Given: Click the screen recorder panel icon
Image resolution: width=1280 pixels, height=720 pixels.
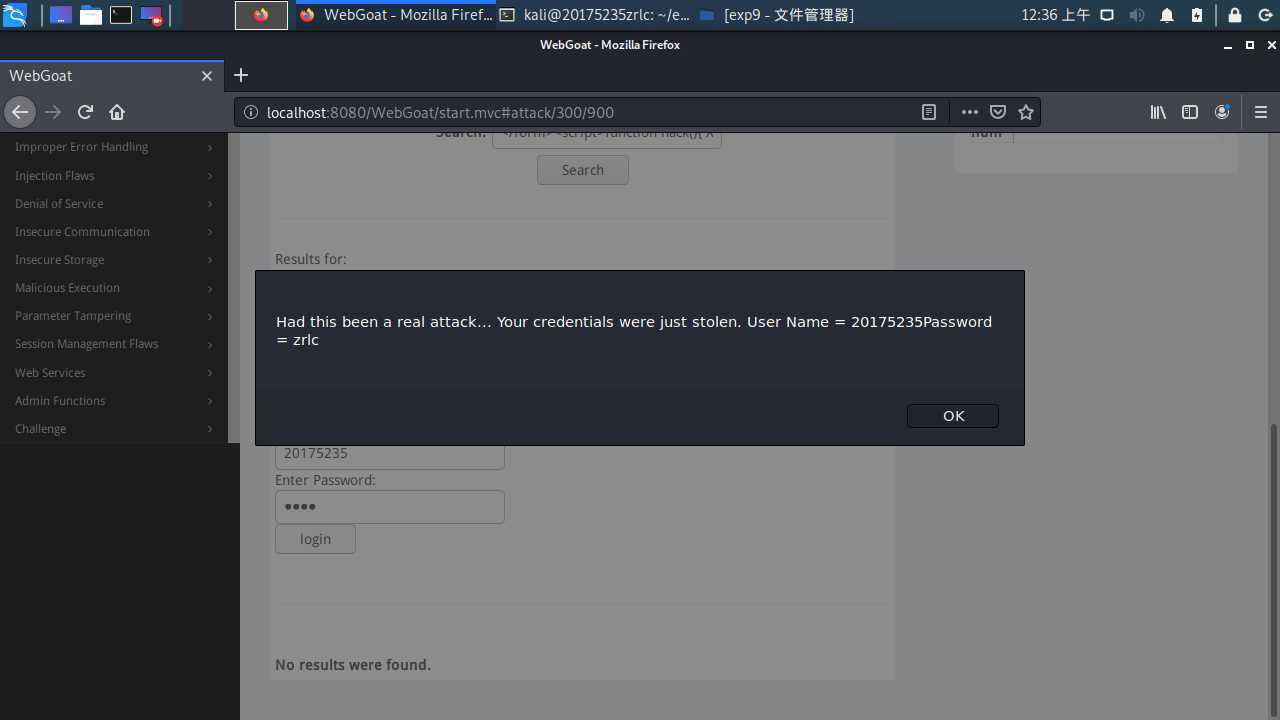Looking at the screenshot, I should pos(151,15).
